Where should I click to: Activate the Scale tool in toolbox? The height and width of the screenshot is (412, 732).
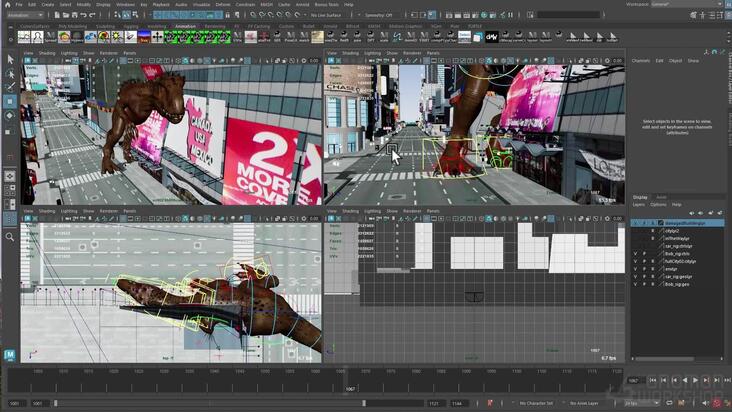[10, 132]
